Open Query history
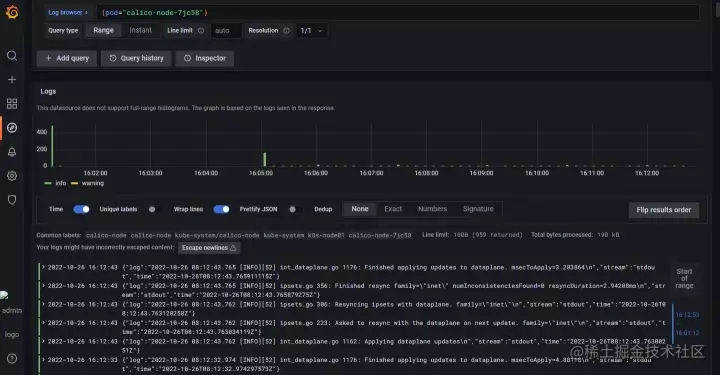 136,58
